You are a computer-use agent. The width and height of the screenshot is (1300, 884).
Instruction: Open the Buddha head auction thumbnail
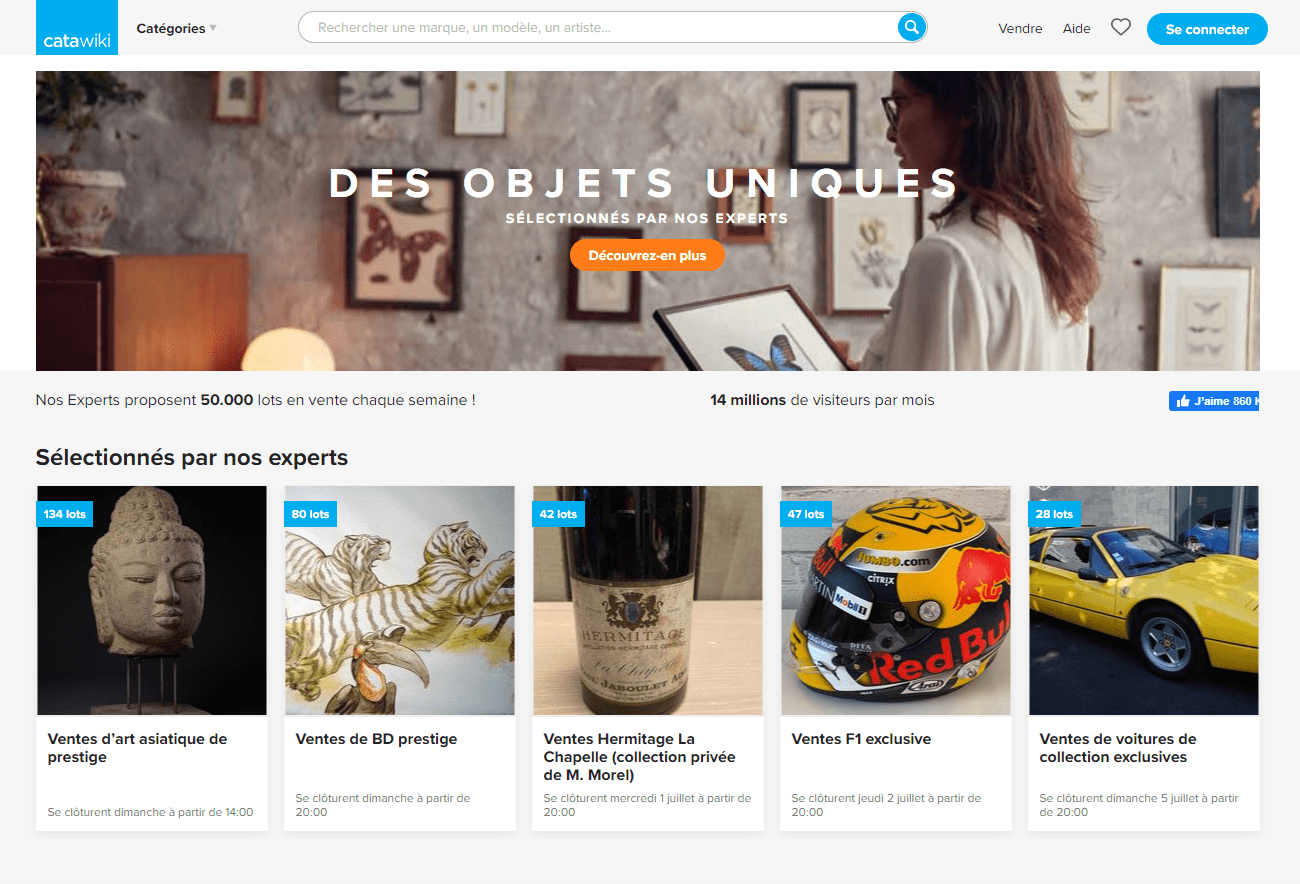pos(152,601)
